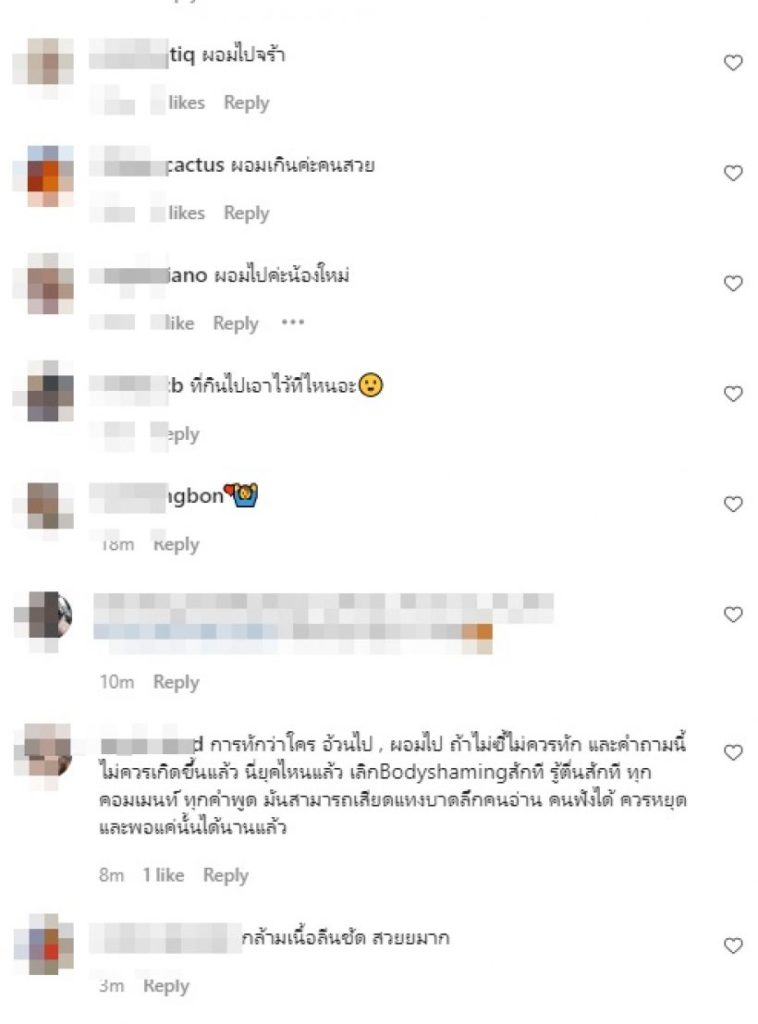View likes on the 'cactus' comment

tap(186, 213)
